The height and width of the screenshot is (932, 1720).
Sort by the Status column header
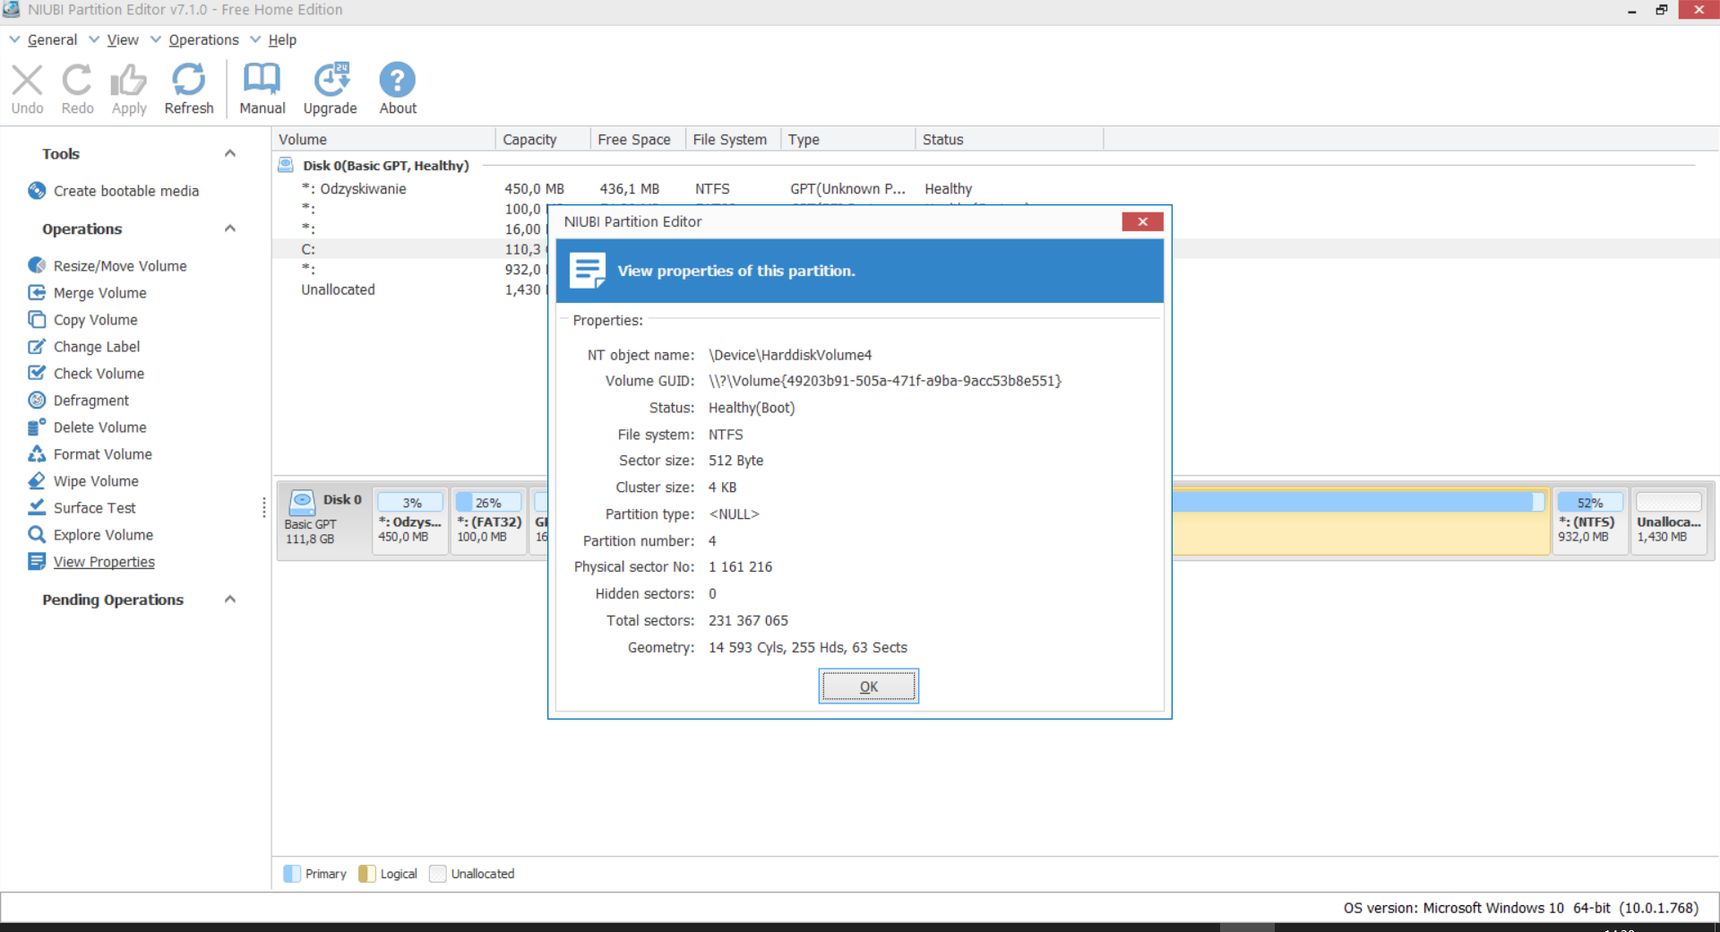click(x=1009, y=139)
